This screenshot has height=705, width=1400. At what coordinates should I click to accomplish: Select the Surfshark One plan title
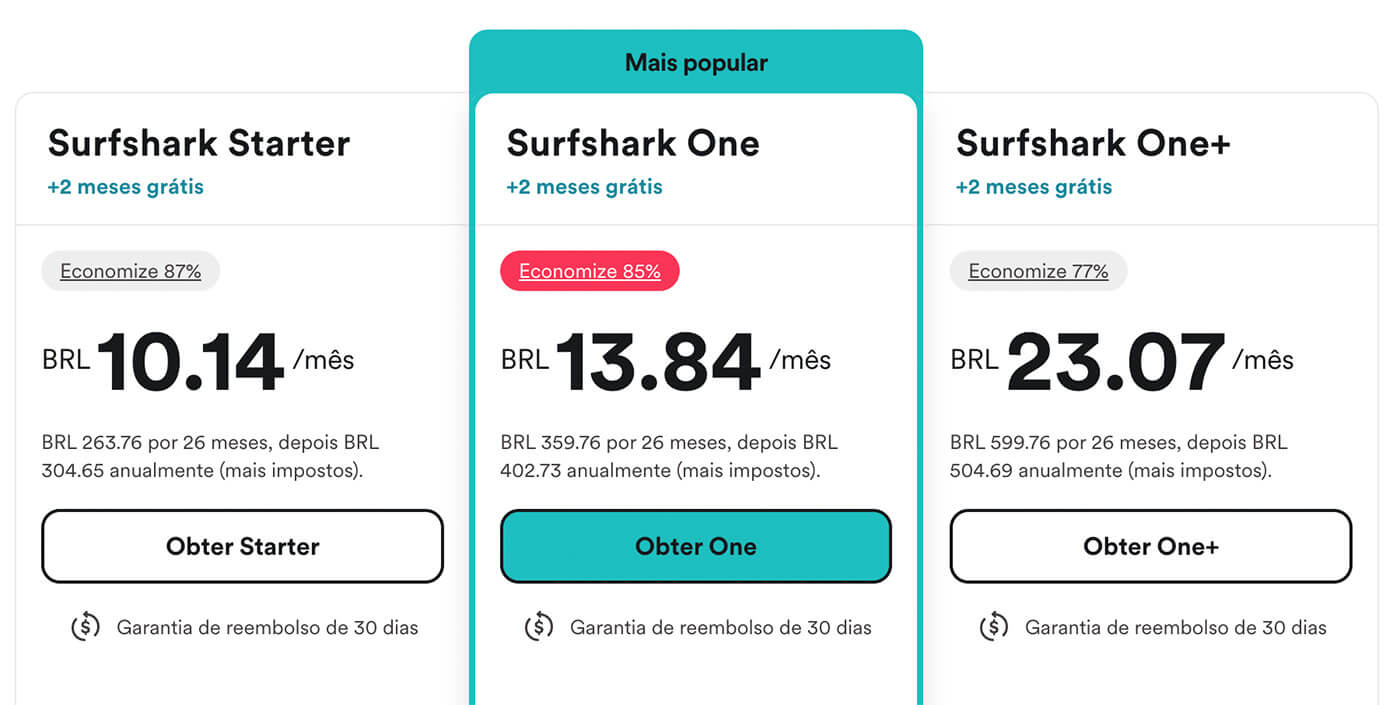pos(633,143)
